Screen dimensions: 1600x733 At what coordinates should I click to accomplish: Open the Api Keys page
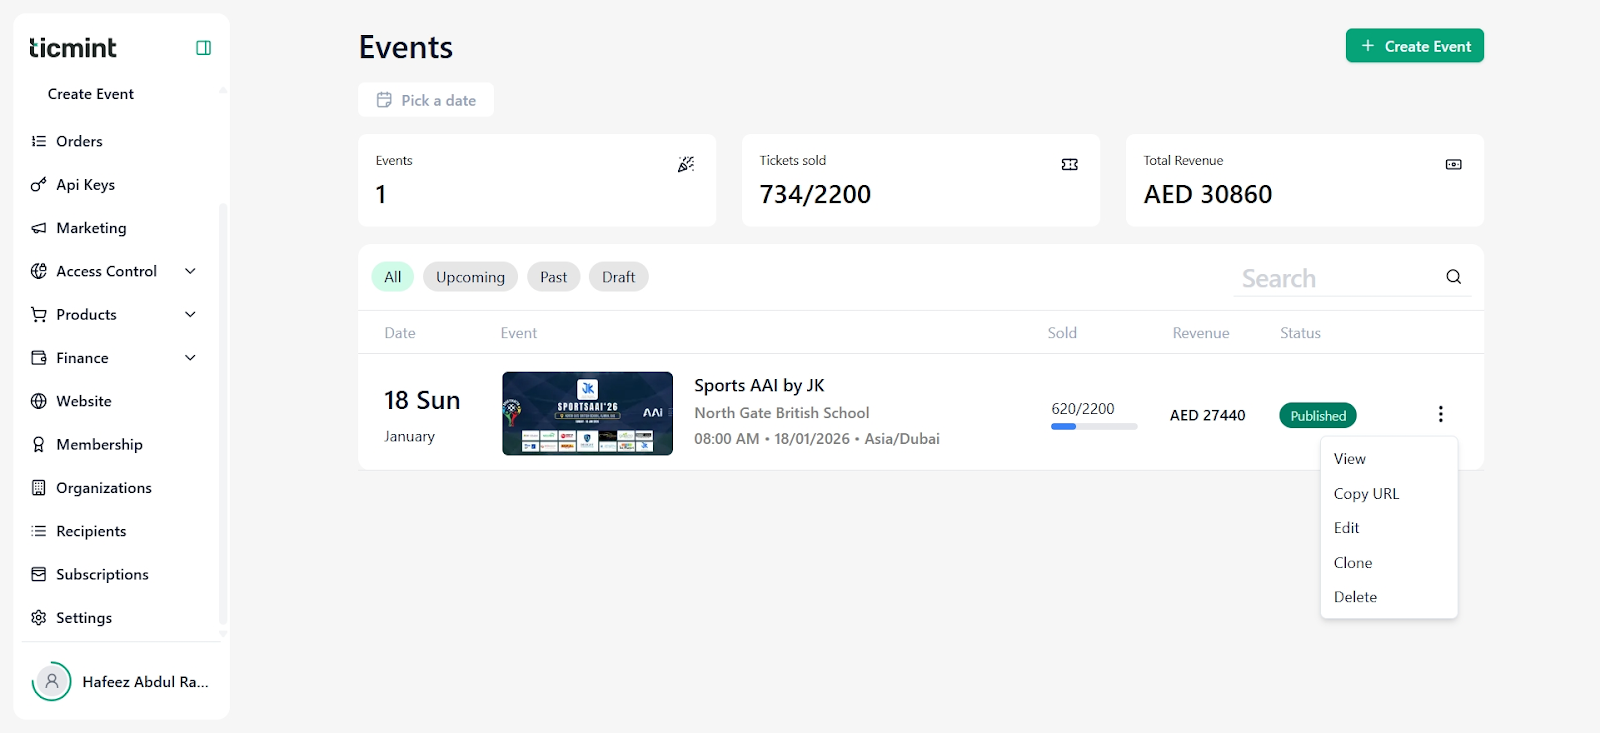86,185
